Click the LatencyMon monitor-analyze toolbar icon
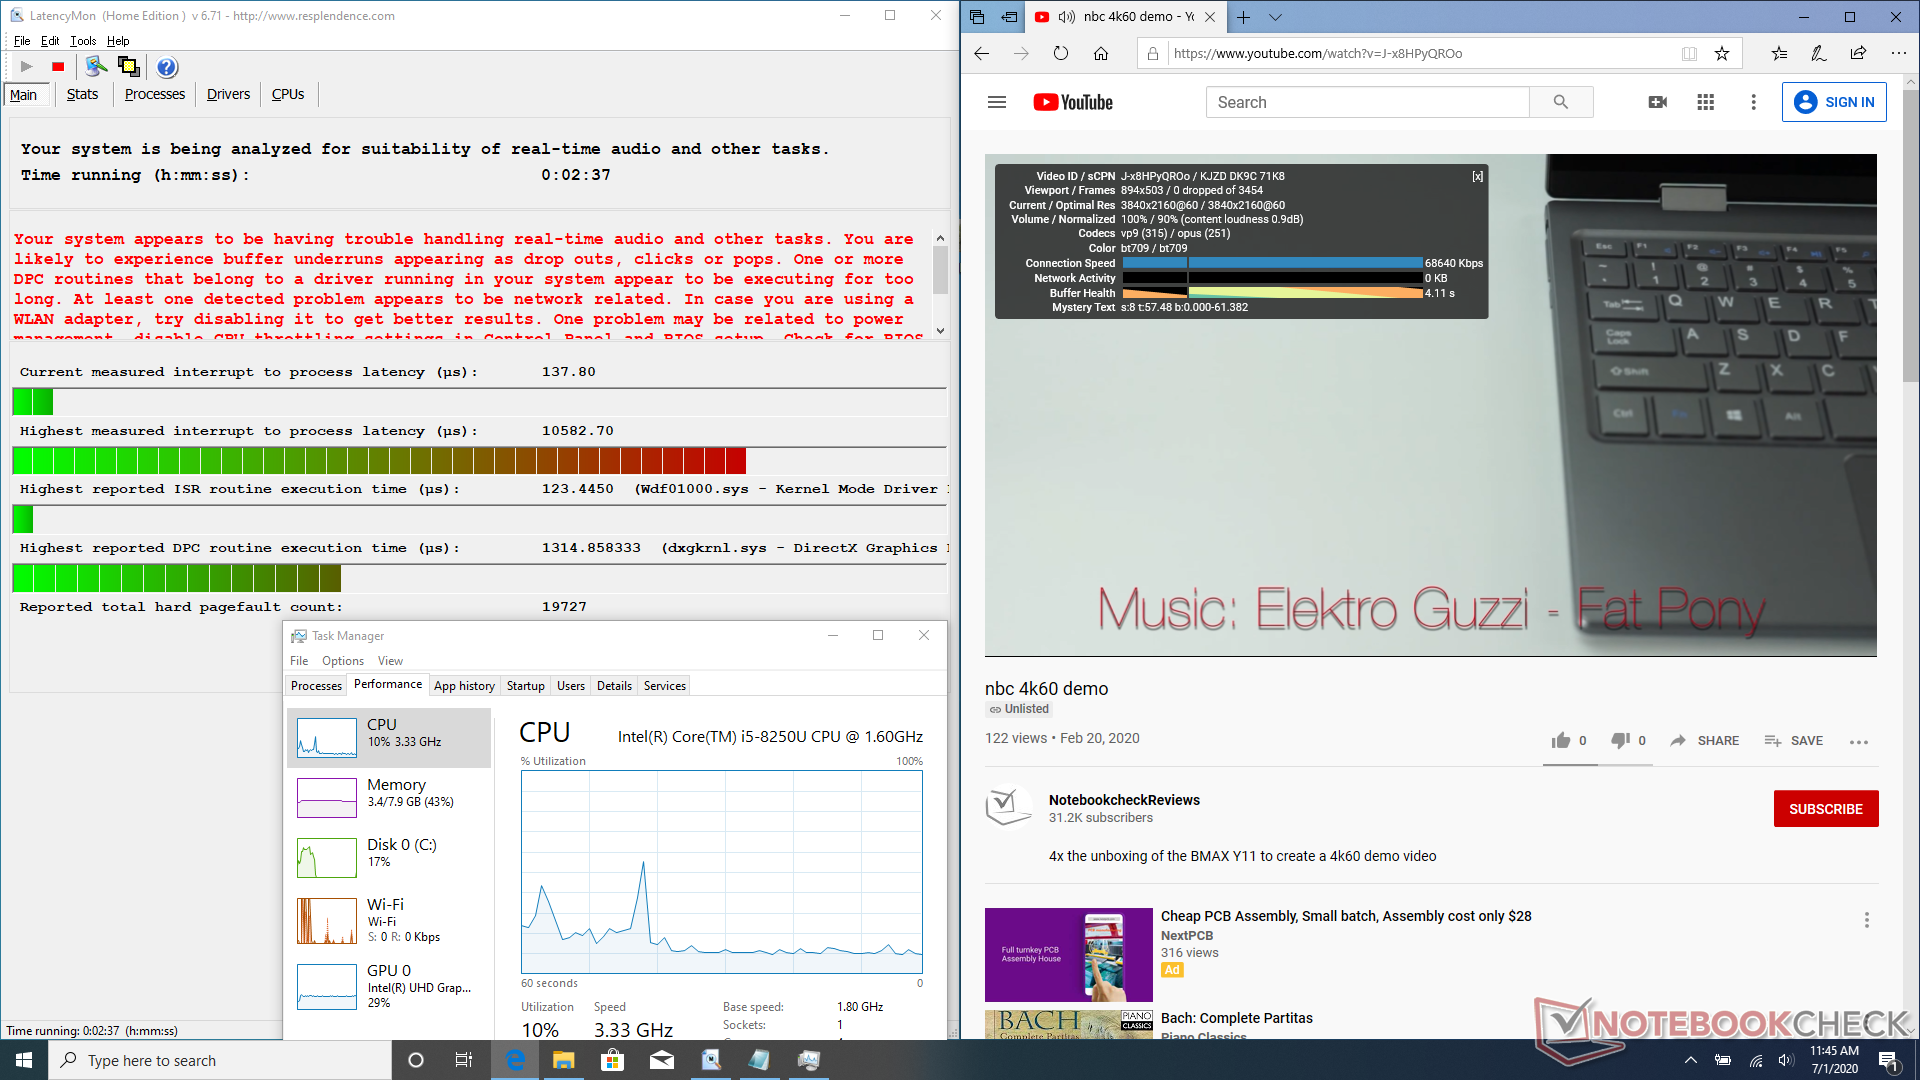This screenshot has width=1920, height=1080. [96, 67]
